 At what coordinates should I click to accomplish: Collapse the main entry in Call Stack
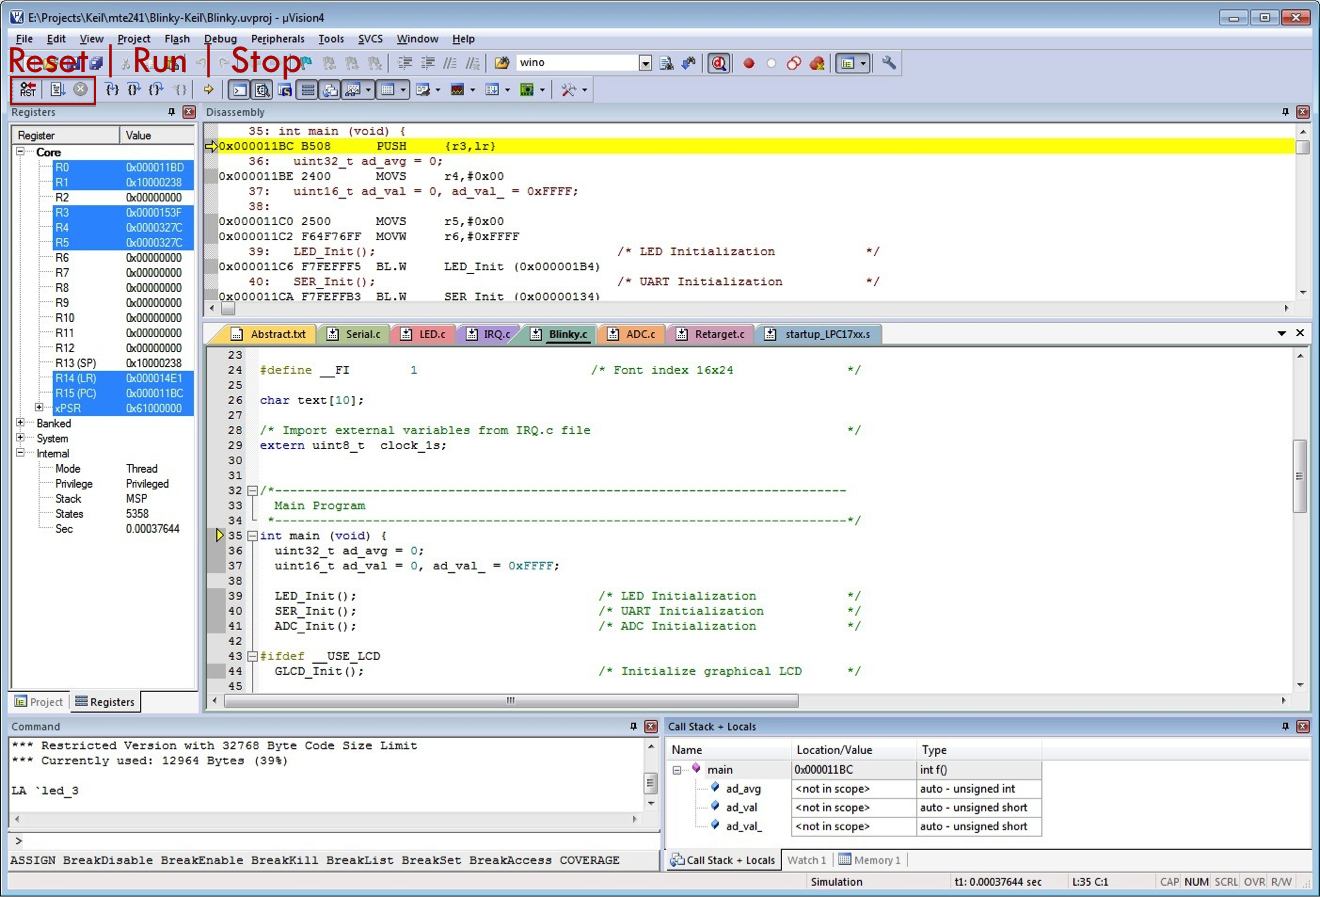677,770
